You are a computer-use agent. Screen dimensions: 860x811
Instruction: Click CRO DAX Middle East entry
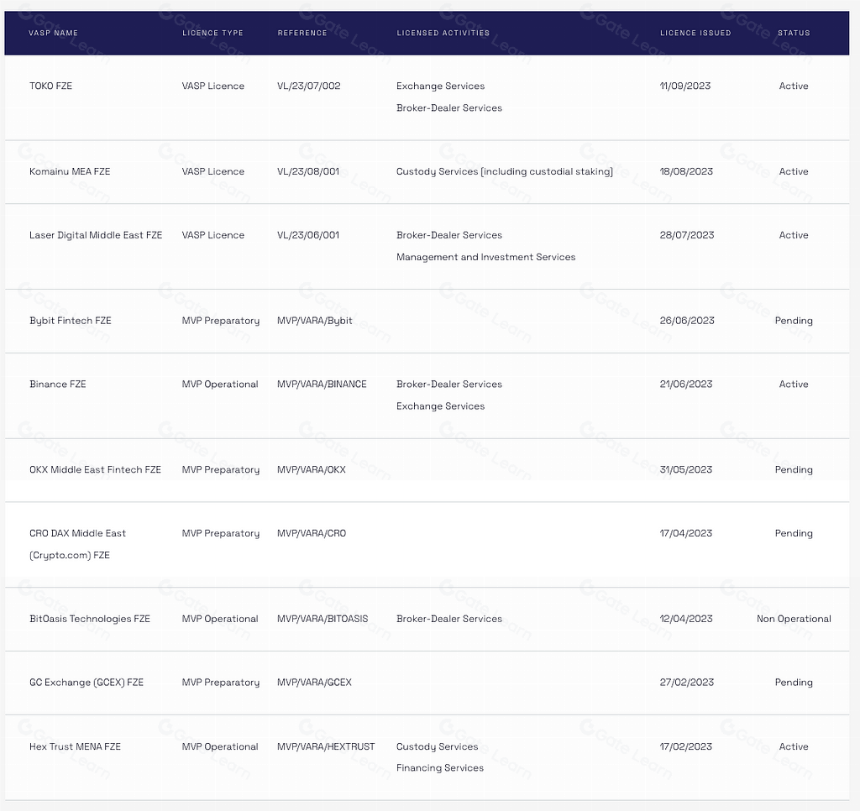click(77, 544)
